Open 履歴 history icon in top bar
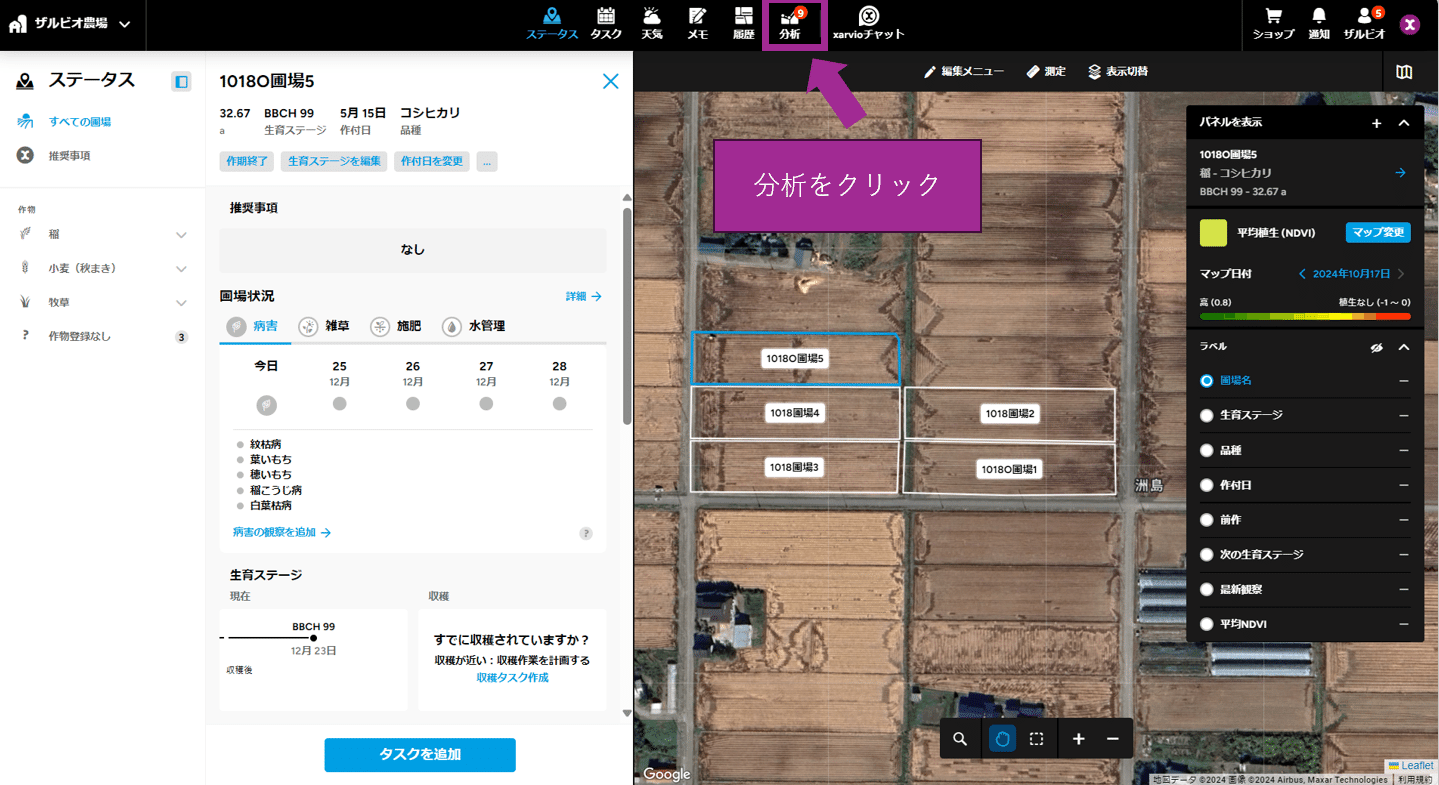1439x785 pixels. (743, 23)
